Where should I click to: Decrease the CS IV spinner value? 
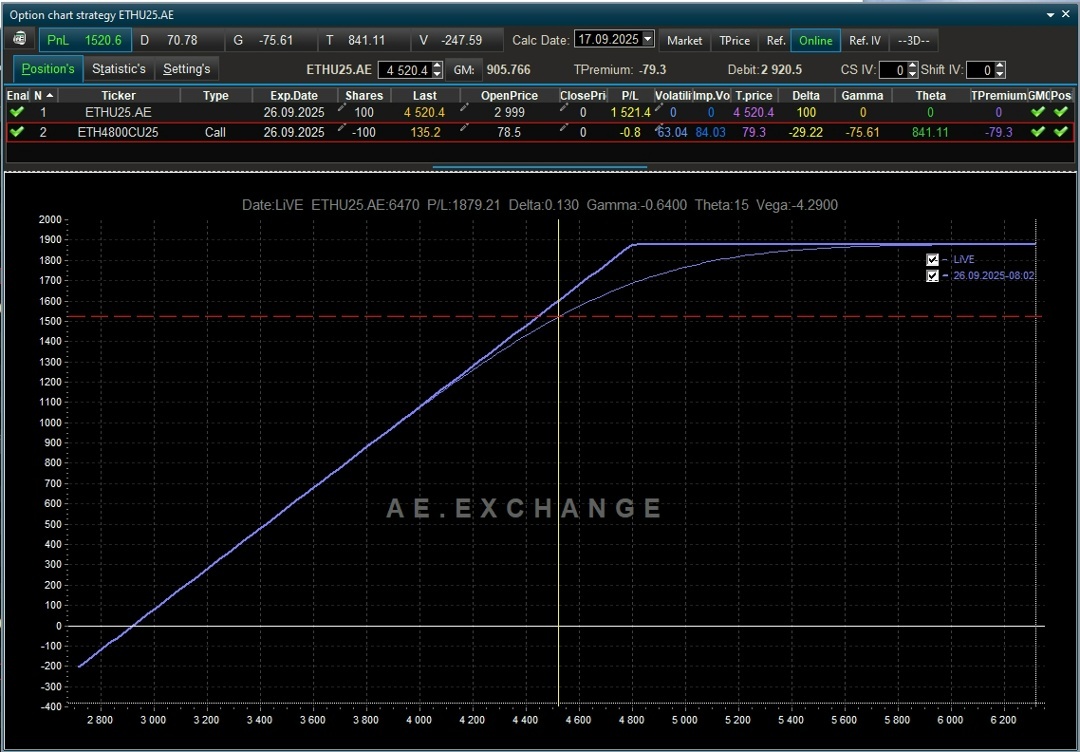913,74
